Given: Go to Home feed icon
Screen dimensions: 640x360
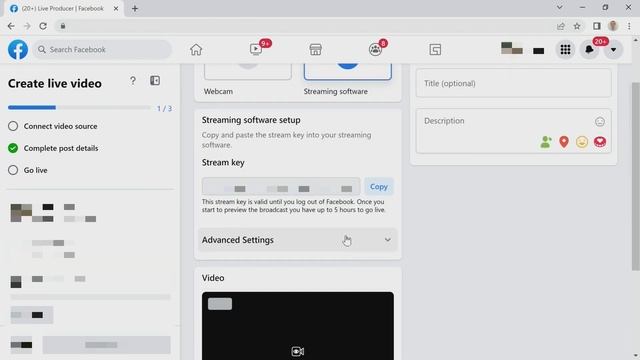Looking at the screenshot, I should click(x=196, y=49).
